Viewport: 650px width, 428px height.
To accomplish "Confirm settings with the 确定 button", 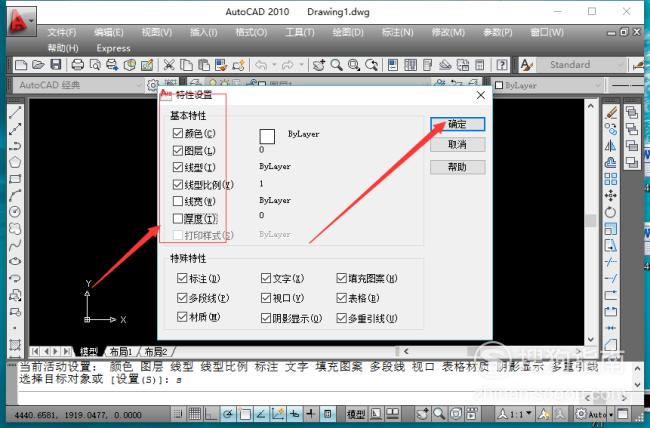I will [x=458, y=124].
